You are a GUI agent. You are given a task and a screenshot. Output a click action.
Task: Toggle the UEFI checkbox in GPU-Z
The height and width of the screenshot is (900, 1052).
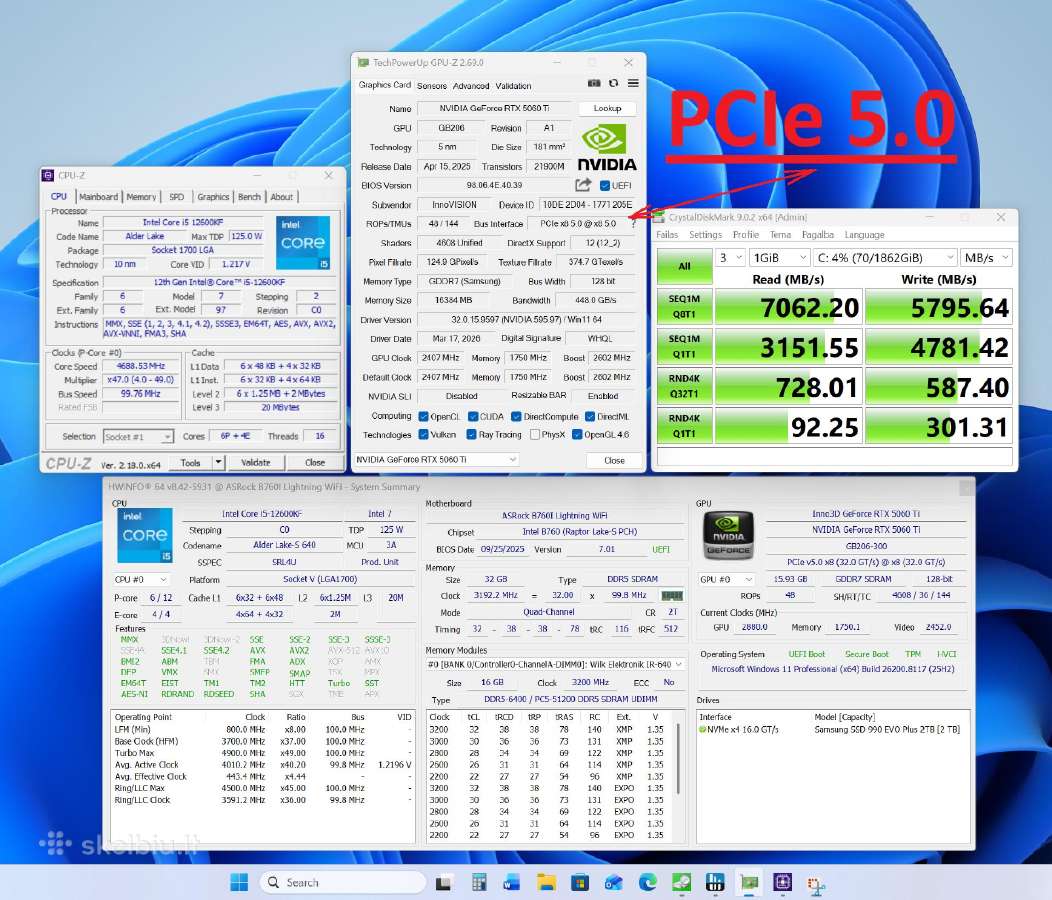point(604,185)
